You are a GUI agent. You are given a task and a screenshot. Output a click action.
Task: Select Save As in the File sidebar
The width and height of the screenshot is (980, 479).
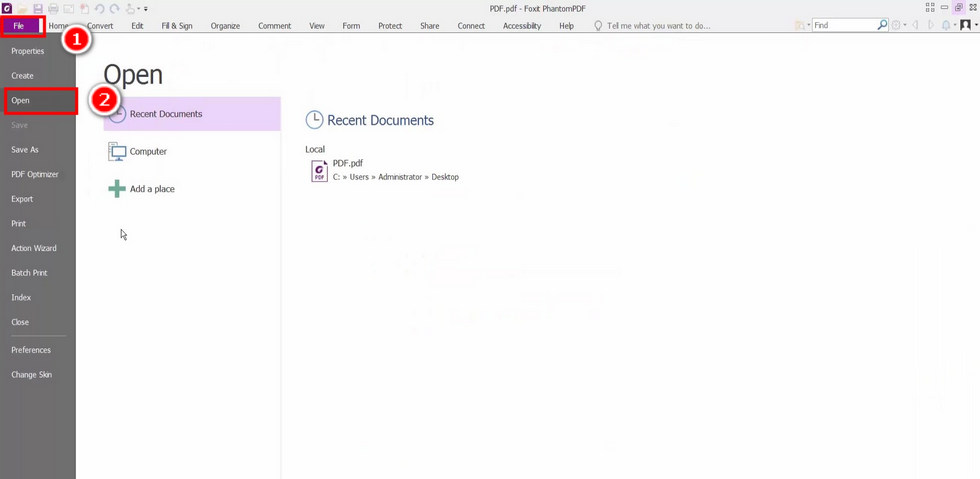[25, 150]
